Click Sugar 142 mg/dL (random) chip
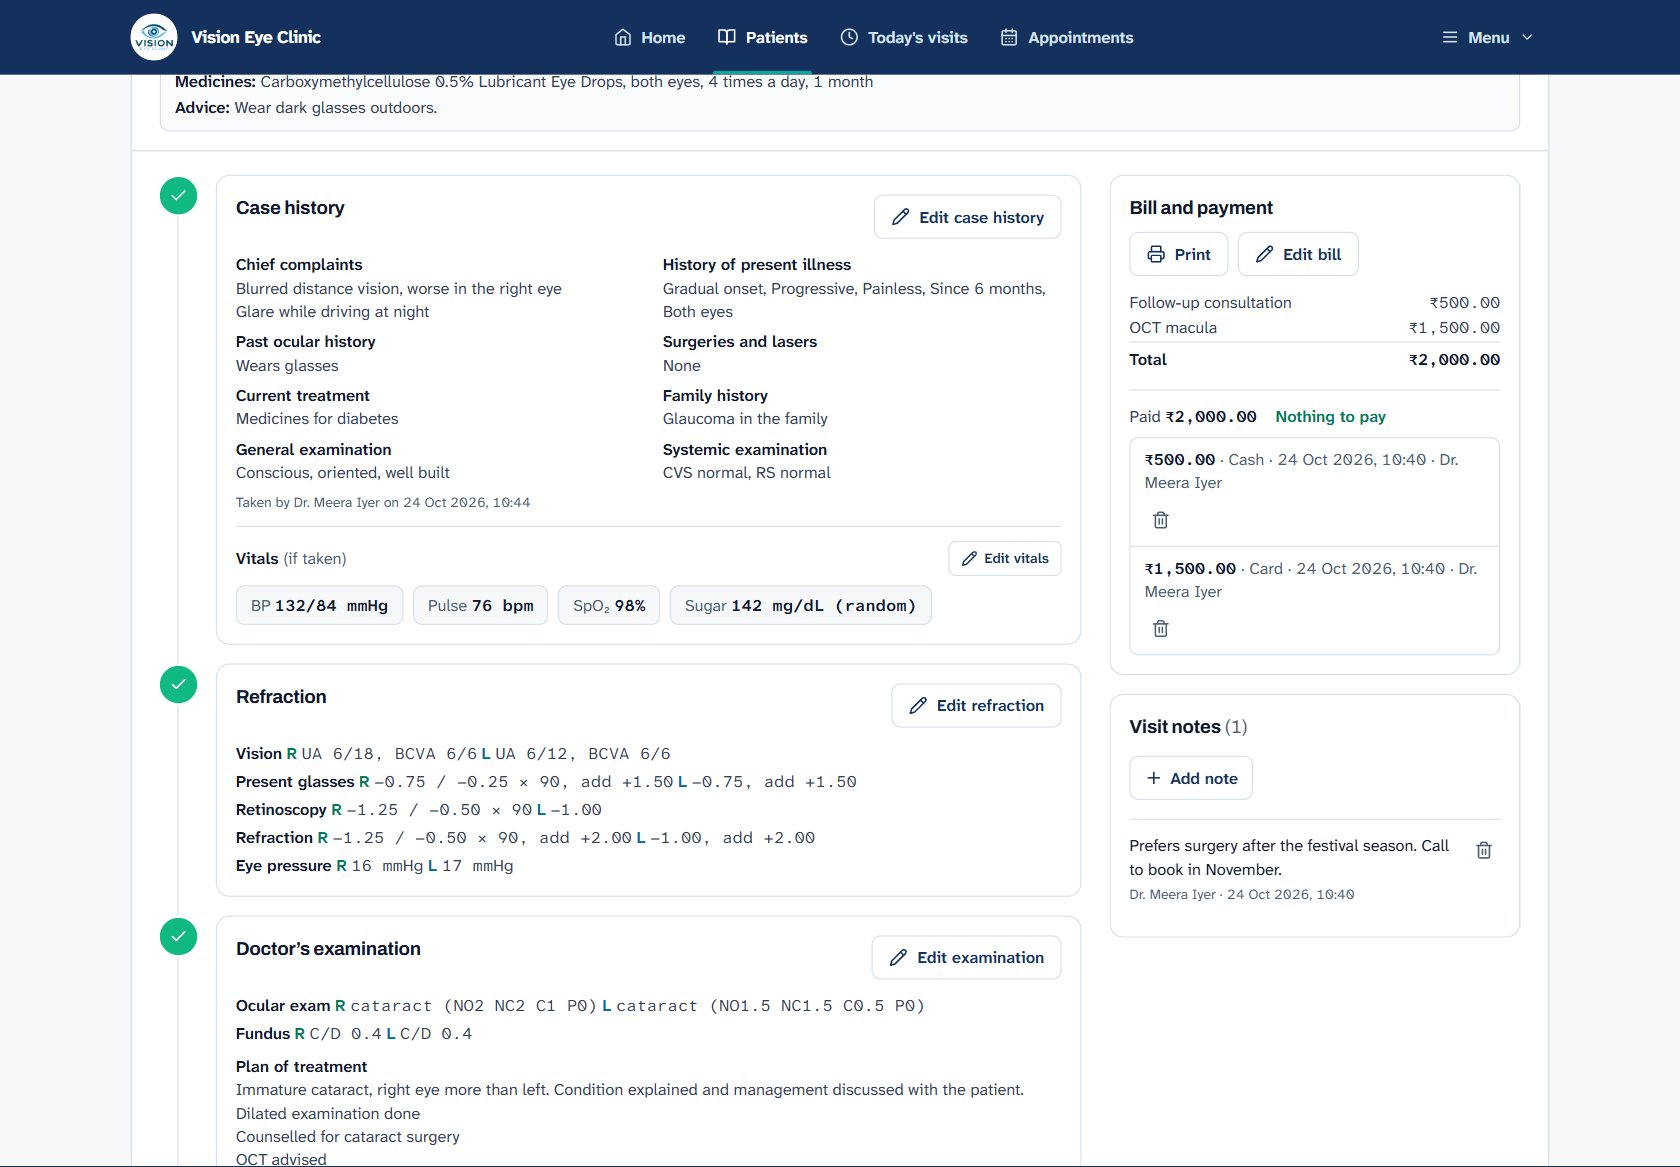This screenshot has height=1167, width=1680. 800,605
